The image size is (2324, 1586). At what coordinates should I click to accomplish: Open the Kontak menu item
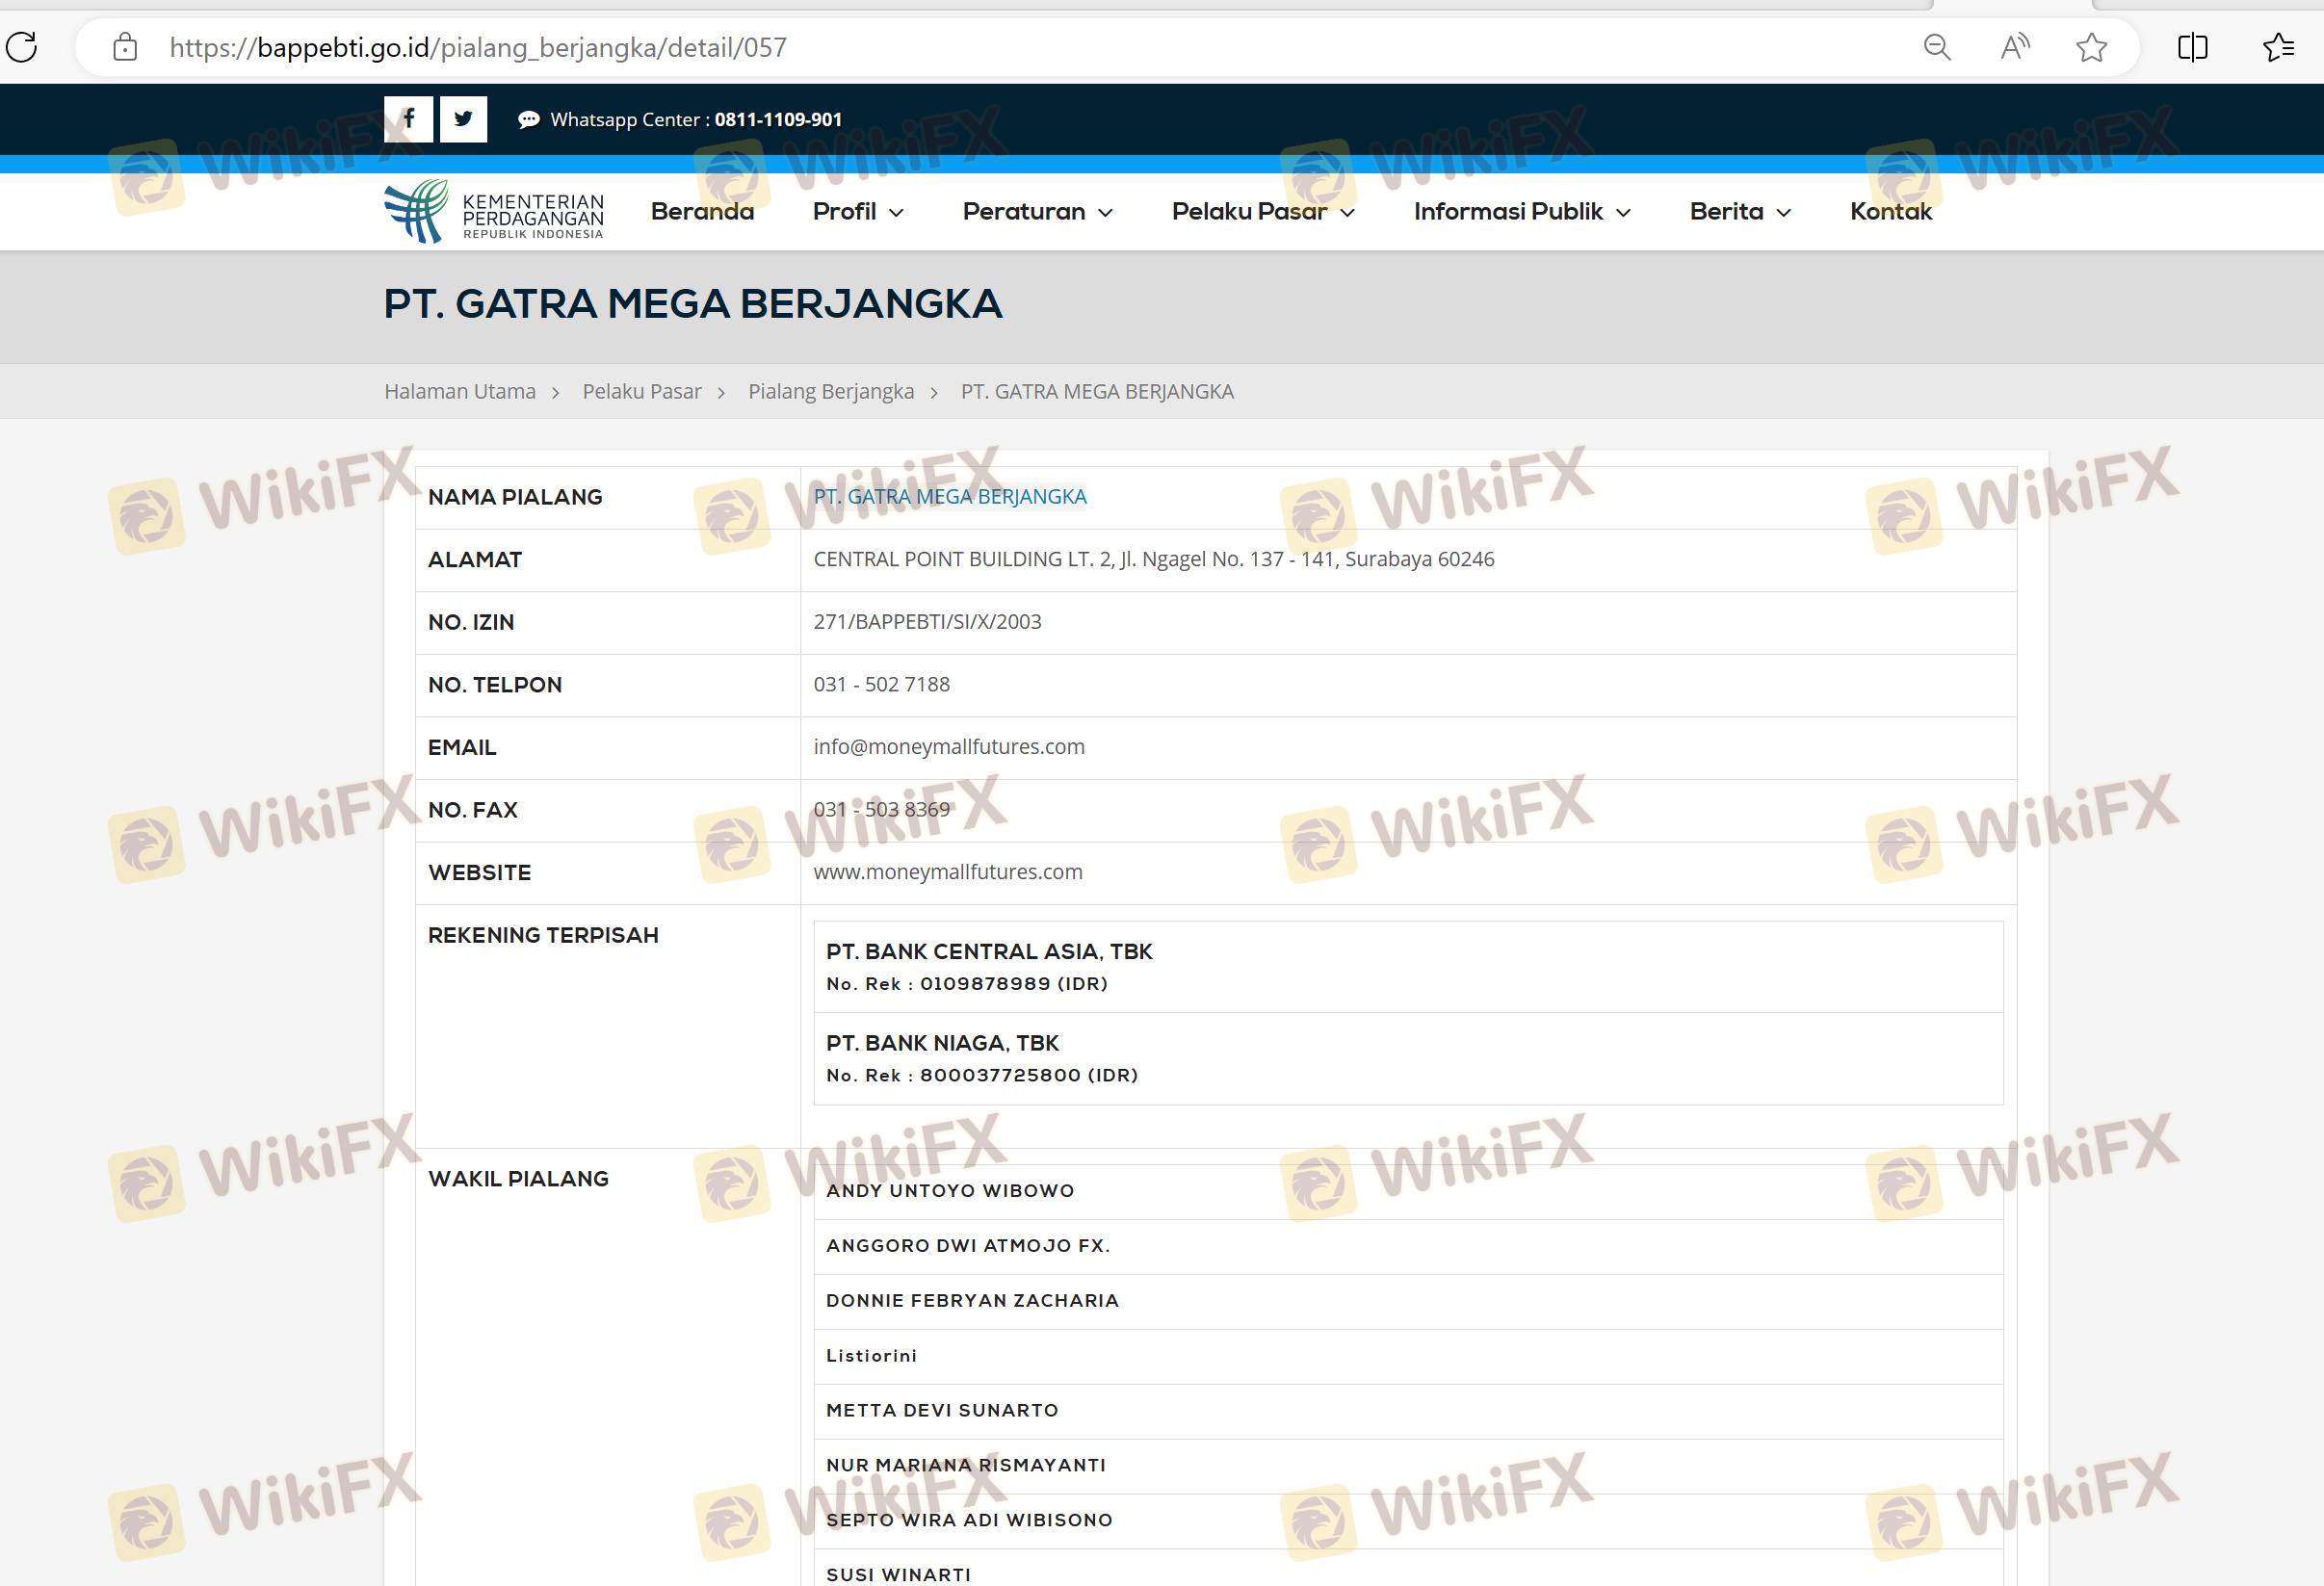tap(1890, 212)
